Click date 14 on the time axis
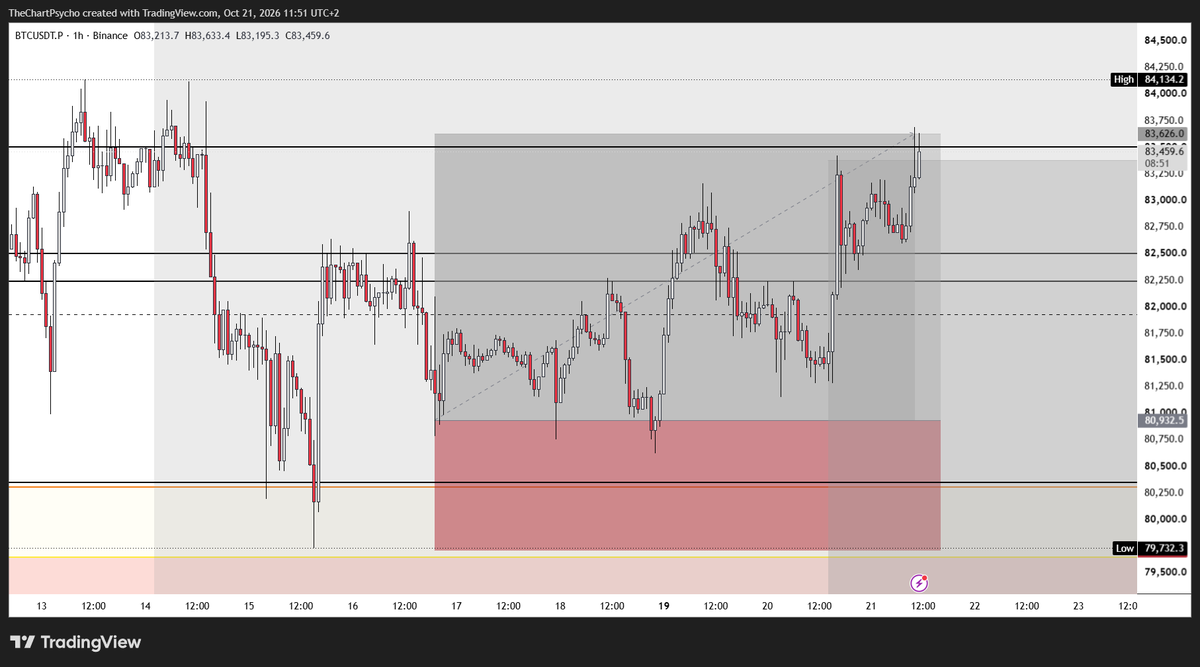The height and width of the screenshot is (667, 1200). (x=146, y=606)
